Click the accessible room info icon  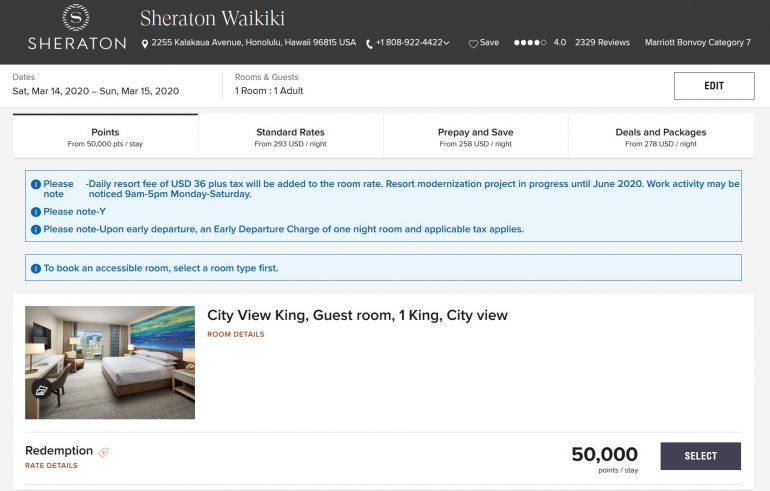click(x=36, y=268)
